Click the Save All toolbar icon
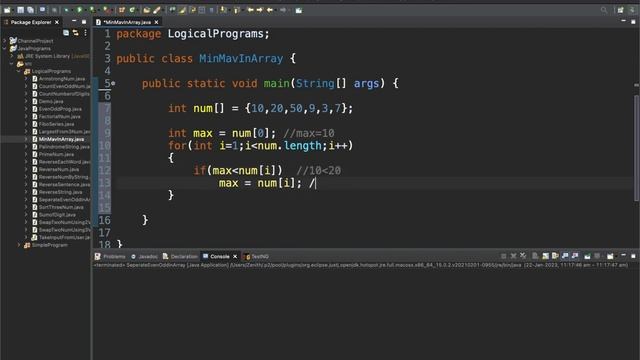 pos(30,10)
